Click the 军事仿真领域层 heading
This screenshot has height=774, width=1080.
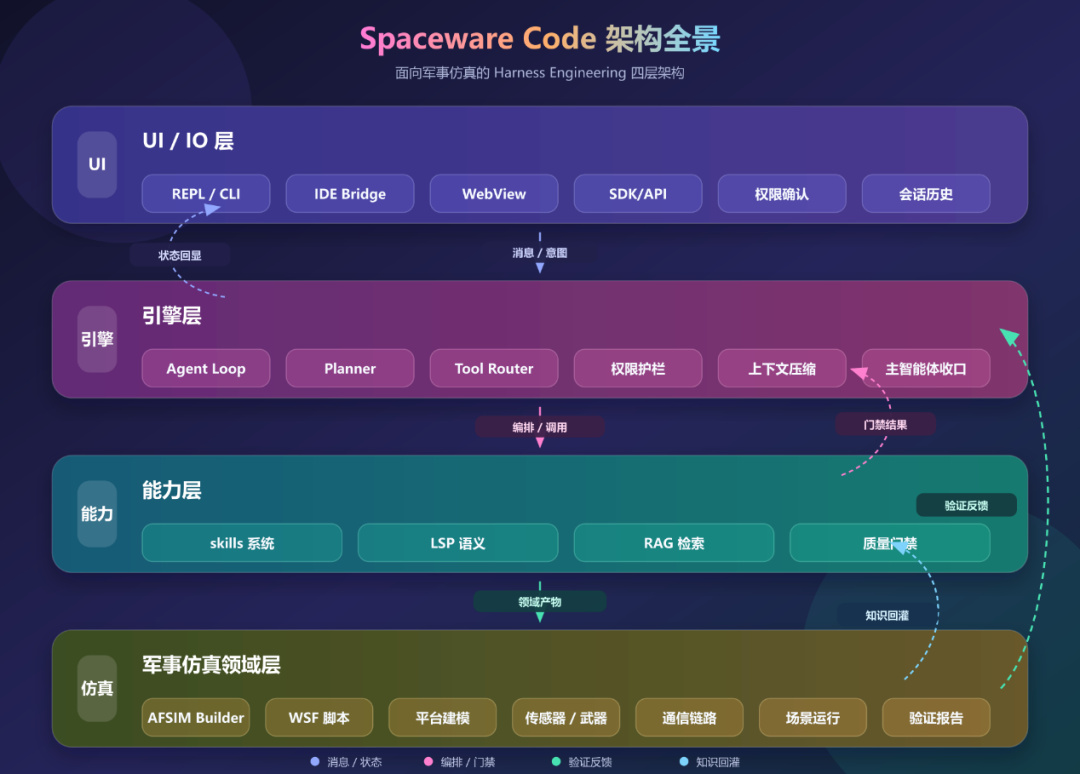[x=211, y=665]
